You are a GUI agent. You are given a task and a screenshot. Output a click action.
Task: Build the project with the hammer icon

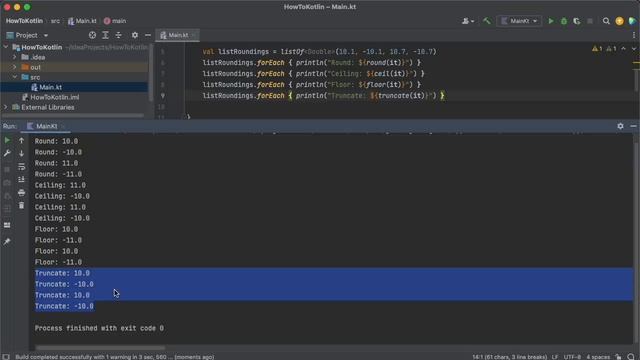point(487,21)
